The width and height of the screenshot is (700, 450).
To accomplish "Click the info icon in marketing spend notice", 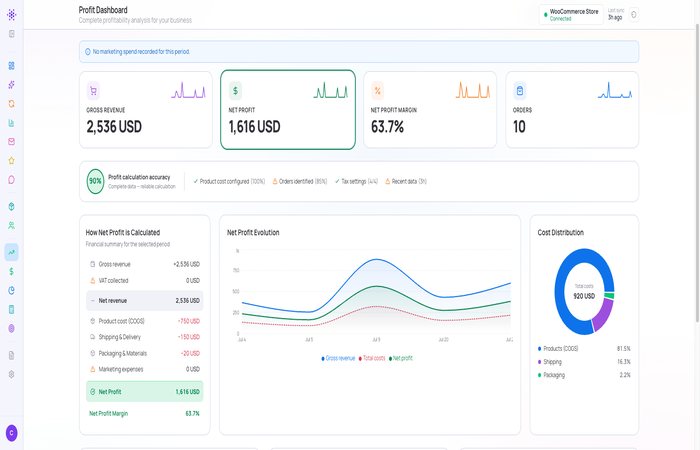I will (x=88, y=52).
